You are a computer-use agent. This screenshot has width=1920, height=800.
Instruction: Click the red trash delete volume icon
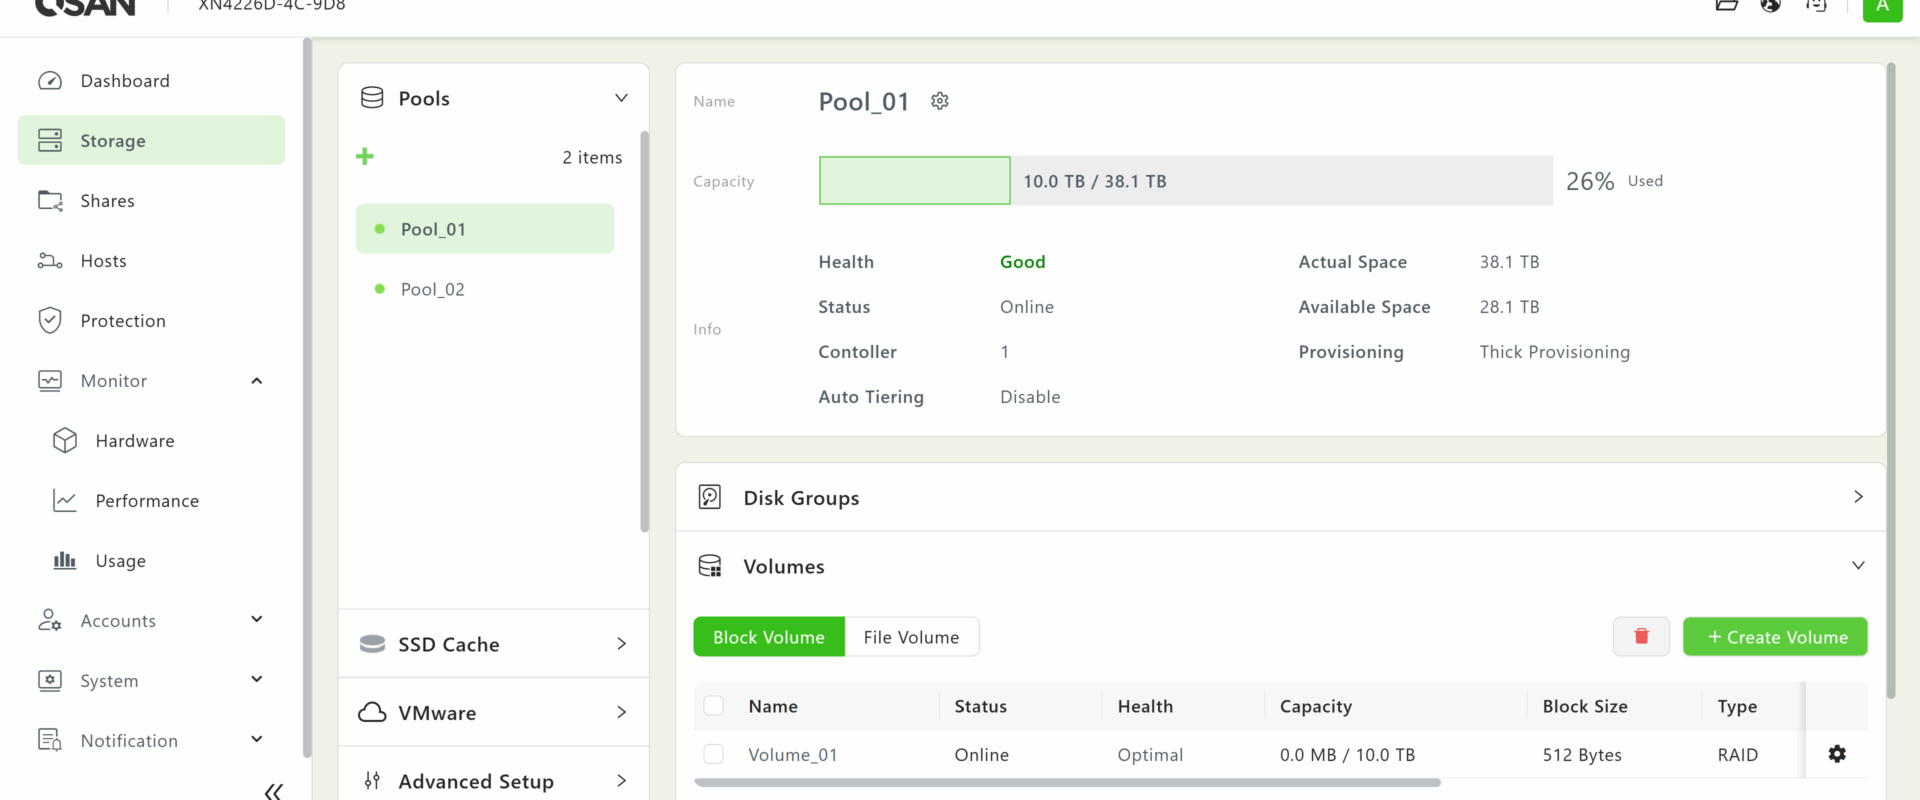(1641, 637)
